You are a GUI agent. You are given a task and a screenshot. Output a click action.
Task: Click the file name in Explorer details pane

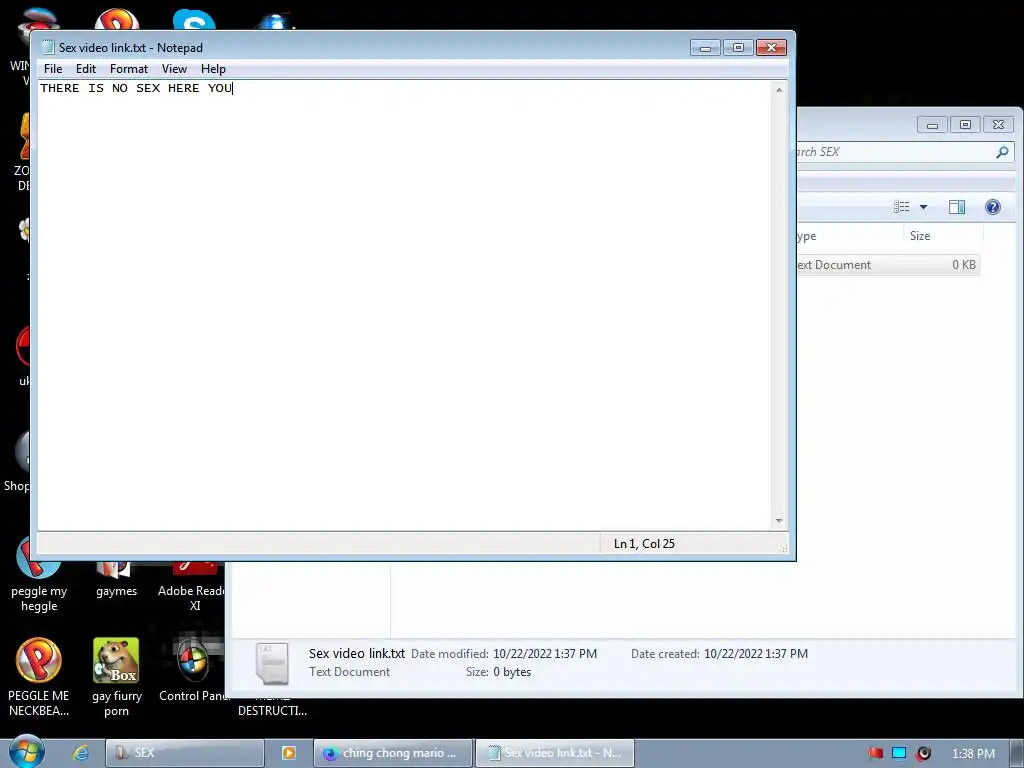pyautogui.click(x=357, y=654)
